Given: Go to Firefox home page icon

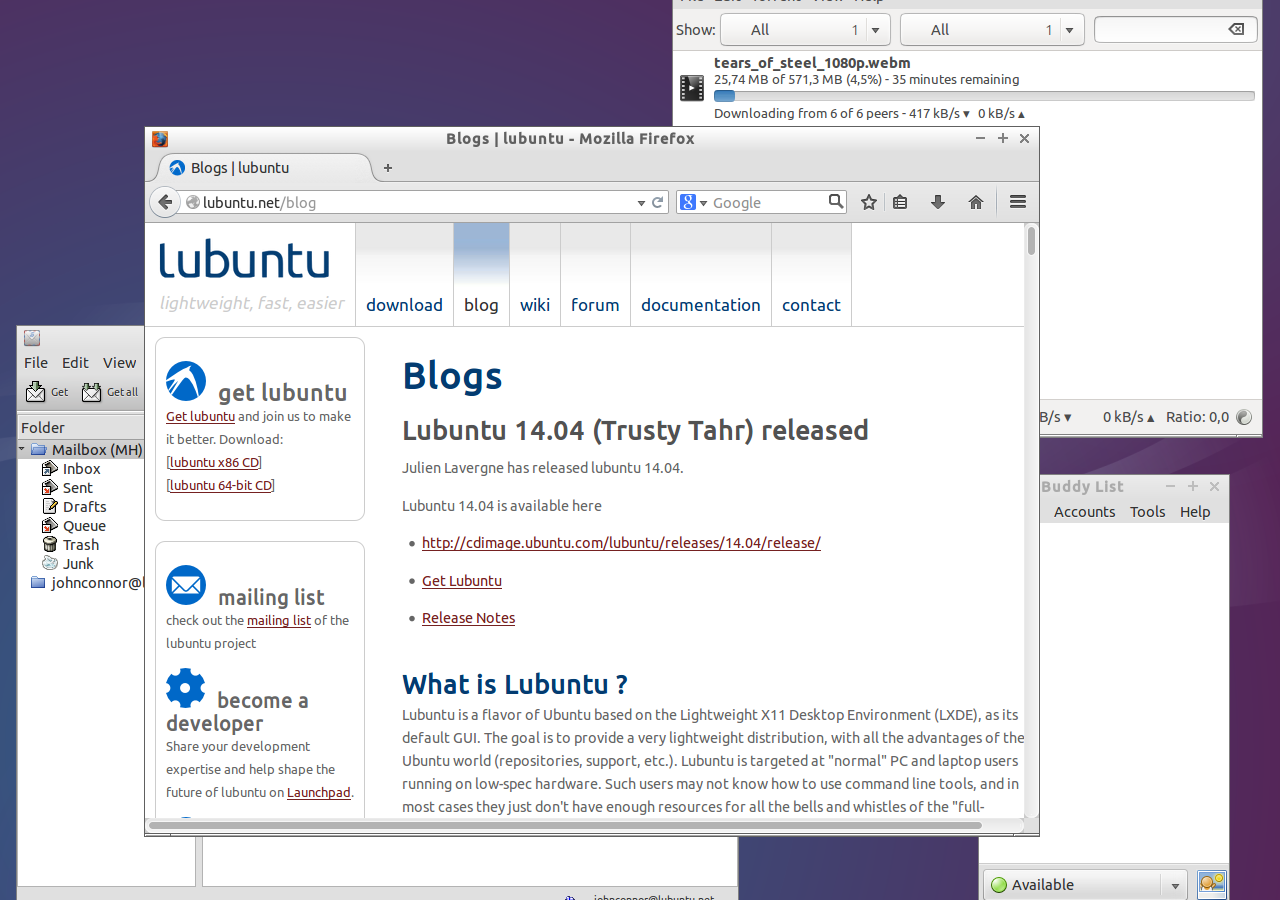Looking at the screenshot, I should (x=976, y=202).
